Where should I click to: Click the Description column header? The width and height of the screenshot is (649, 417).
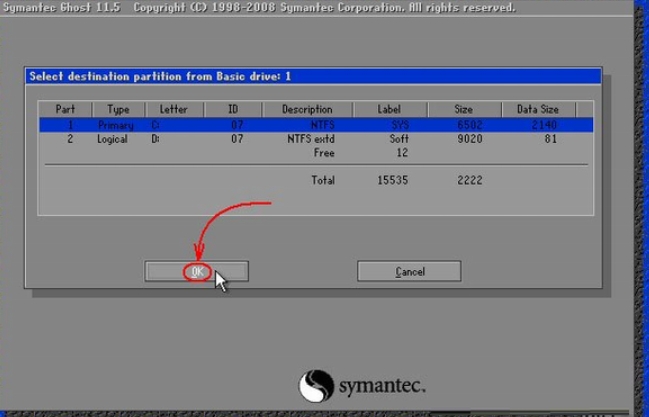(307, 109)
